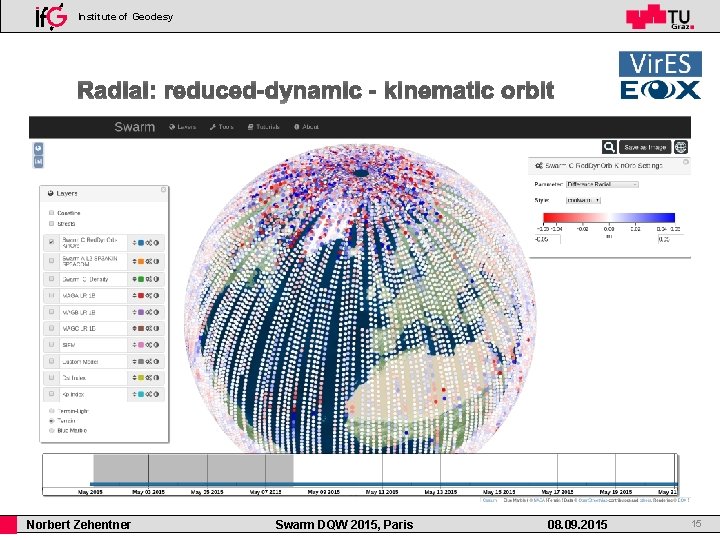Select the Terrain-Light base map radio
This screenshot has width=720, height=540.
[x=51, y=411]
